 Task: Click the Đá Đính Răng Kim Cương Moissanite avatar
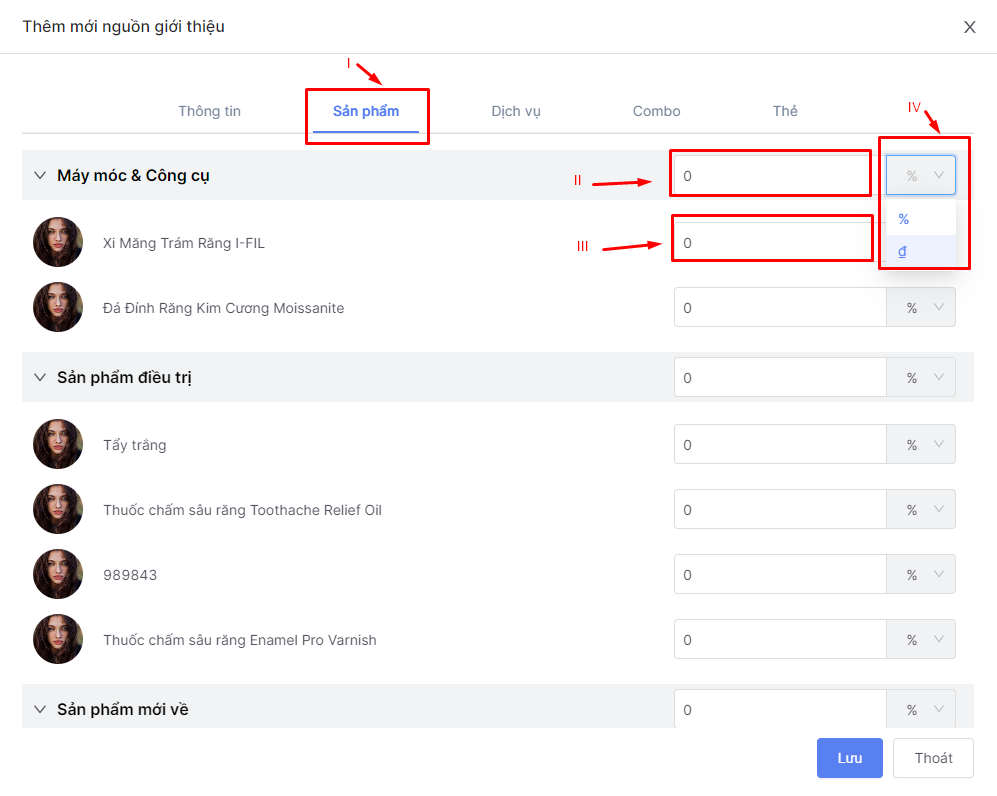58,307
